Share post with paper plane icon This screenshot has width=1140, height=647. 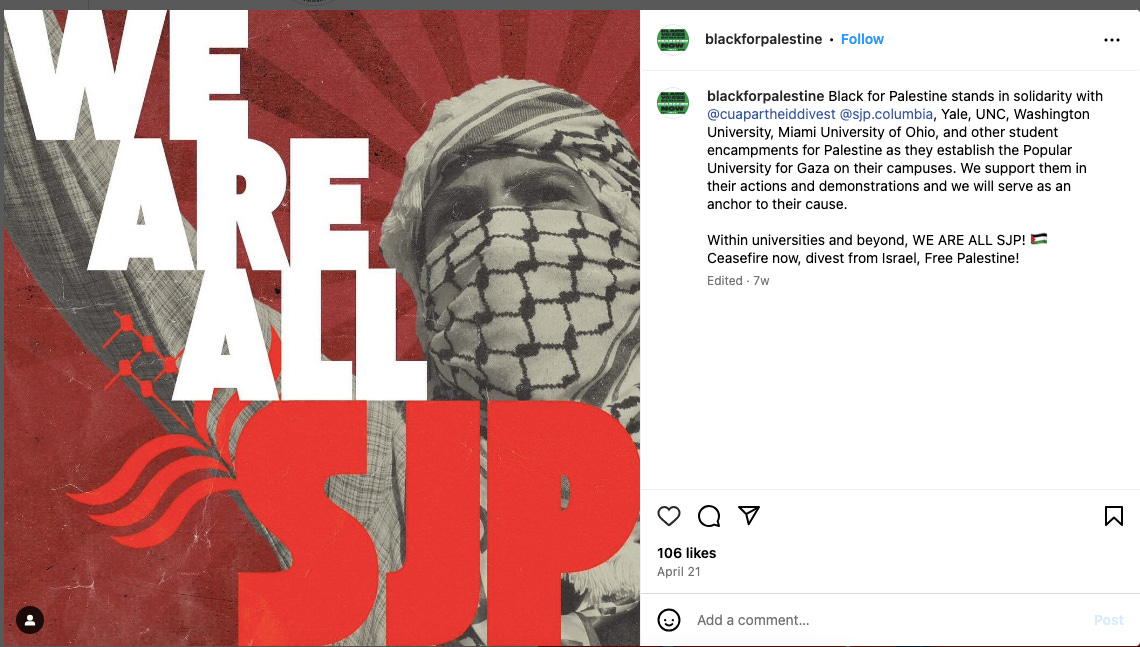749,515
